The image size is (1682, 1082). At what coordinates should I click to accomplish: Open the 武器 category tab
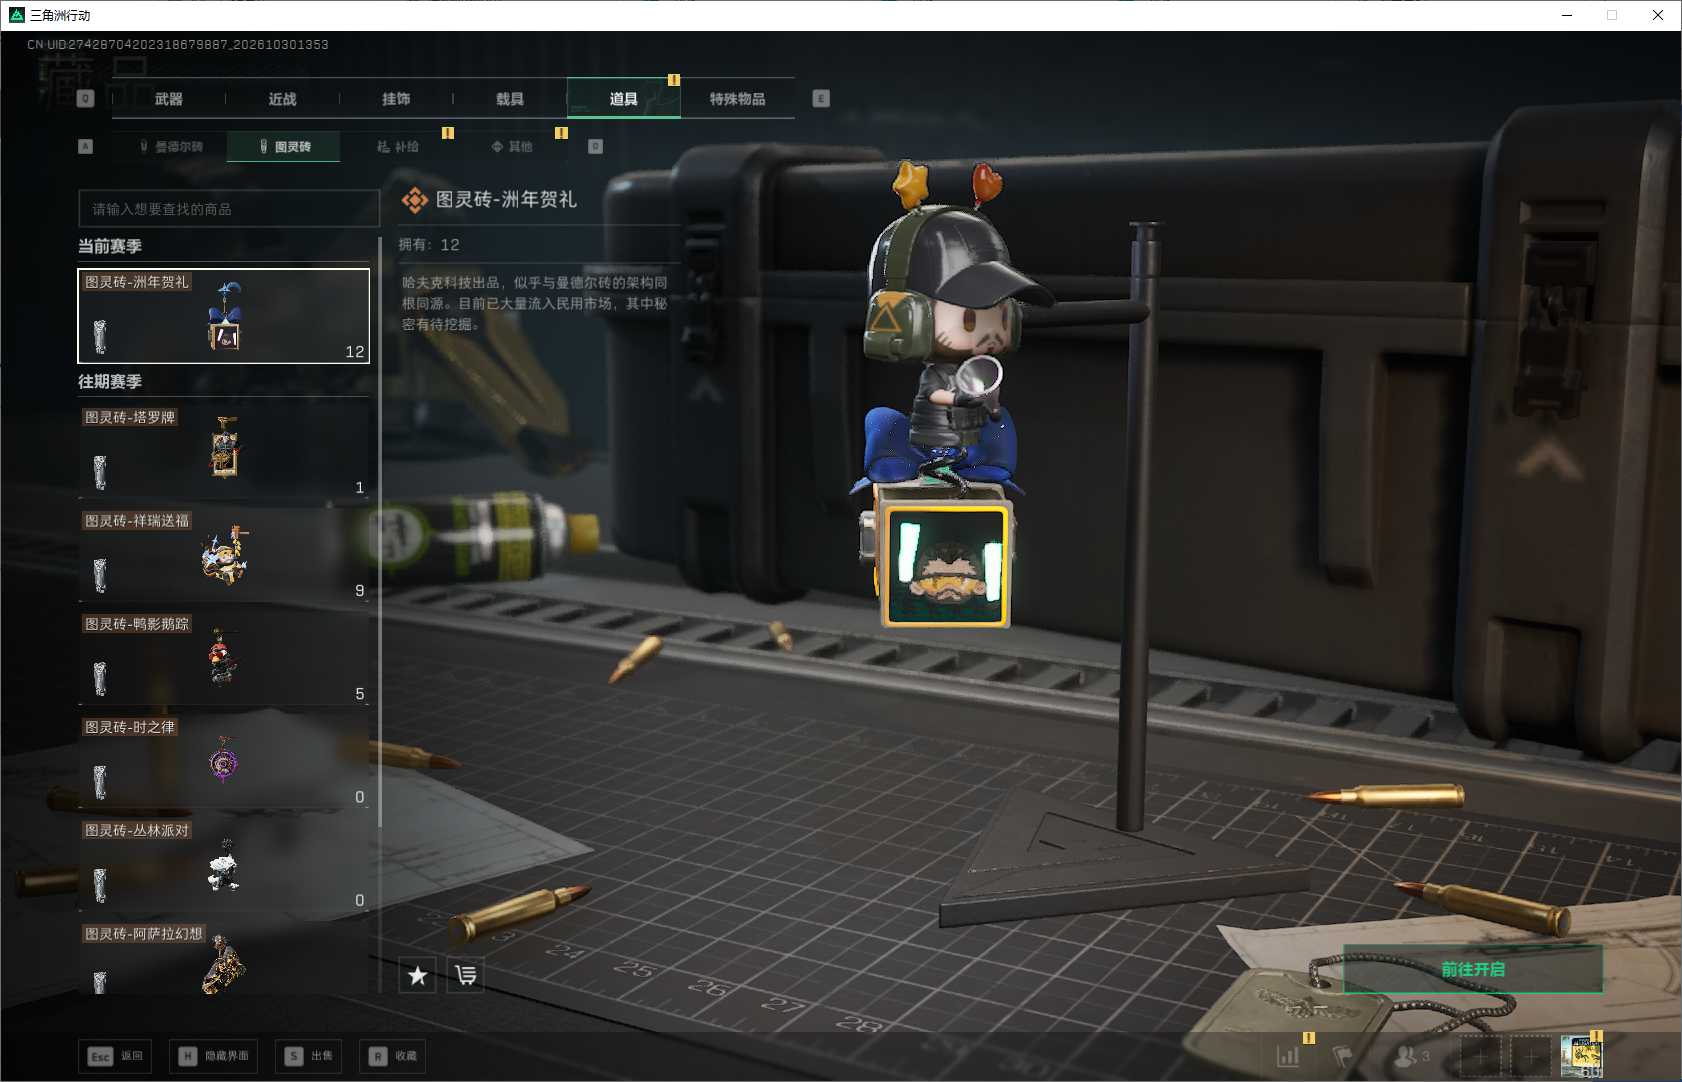coord(169,99)
